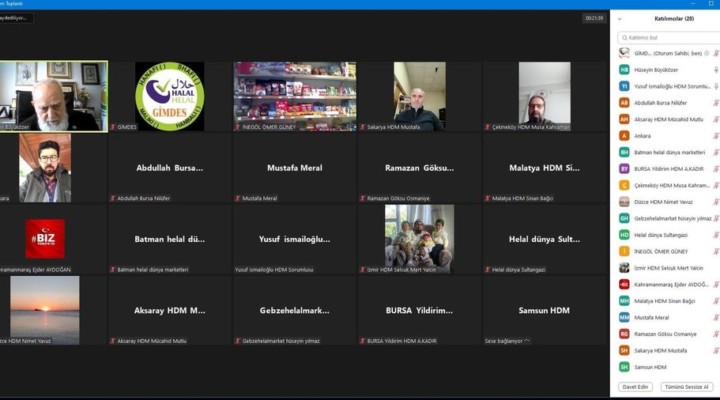Click the A avatar beside Ankara

(x=624, y=136)
